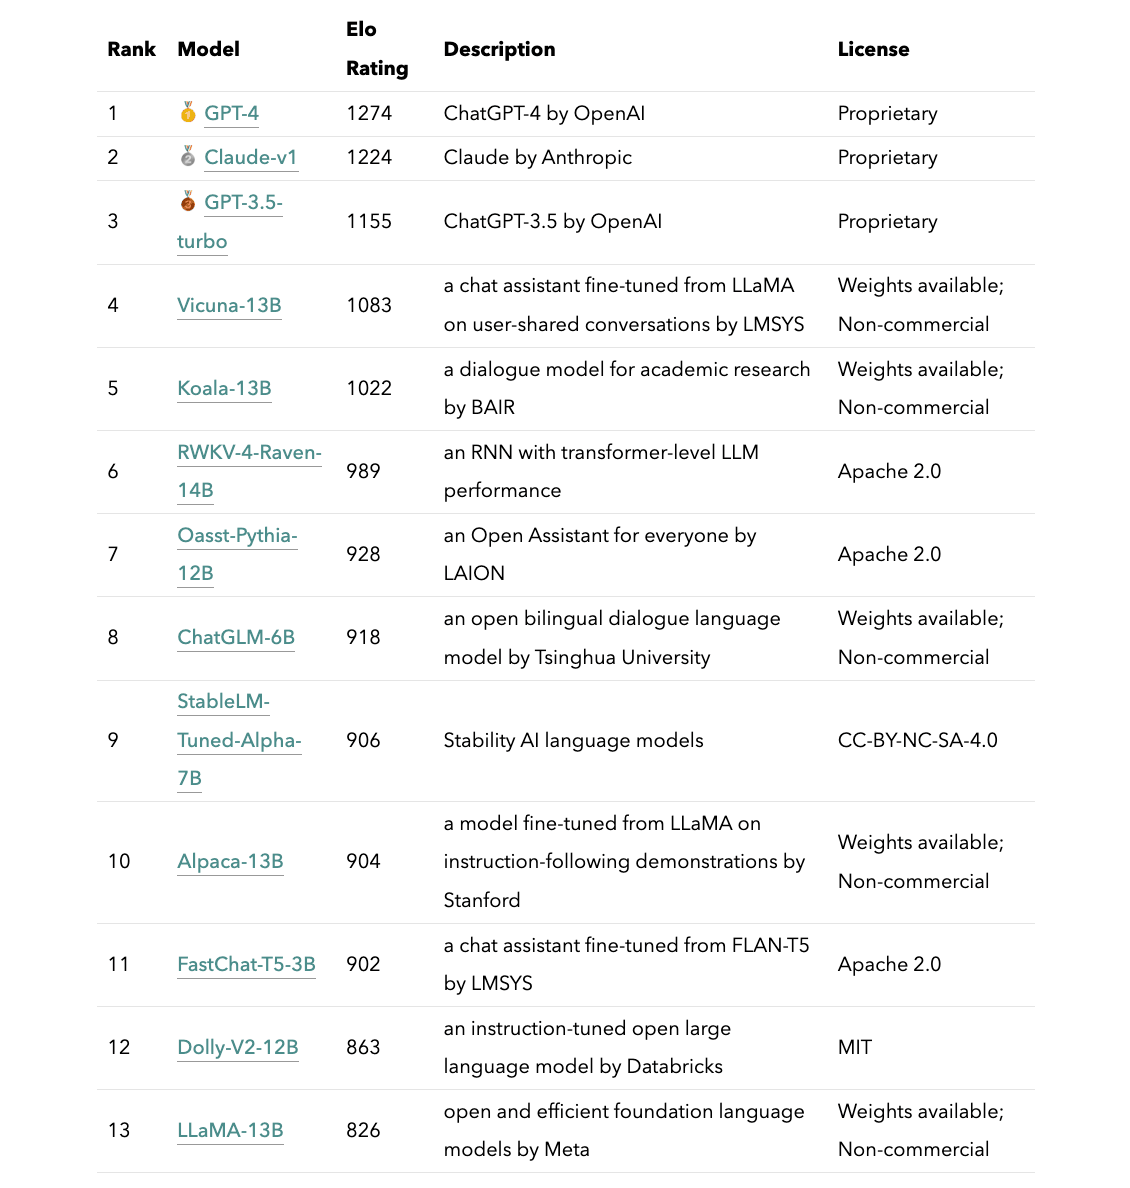Viewport: 1130px width, 1188px height.
Task: Click the bronze medal icon beside GPT-3.5-turbo
Action: 188,202
